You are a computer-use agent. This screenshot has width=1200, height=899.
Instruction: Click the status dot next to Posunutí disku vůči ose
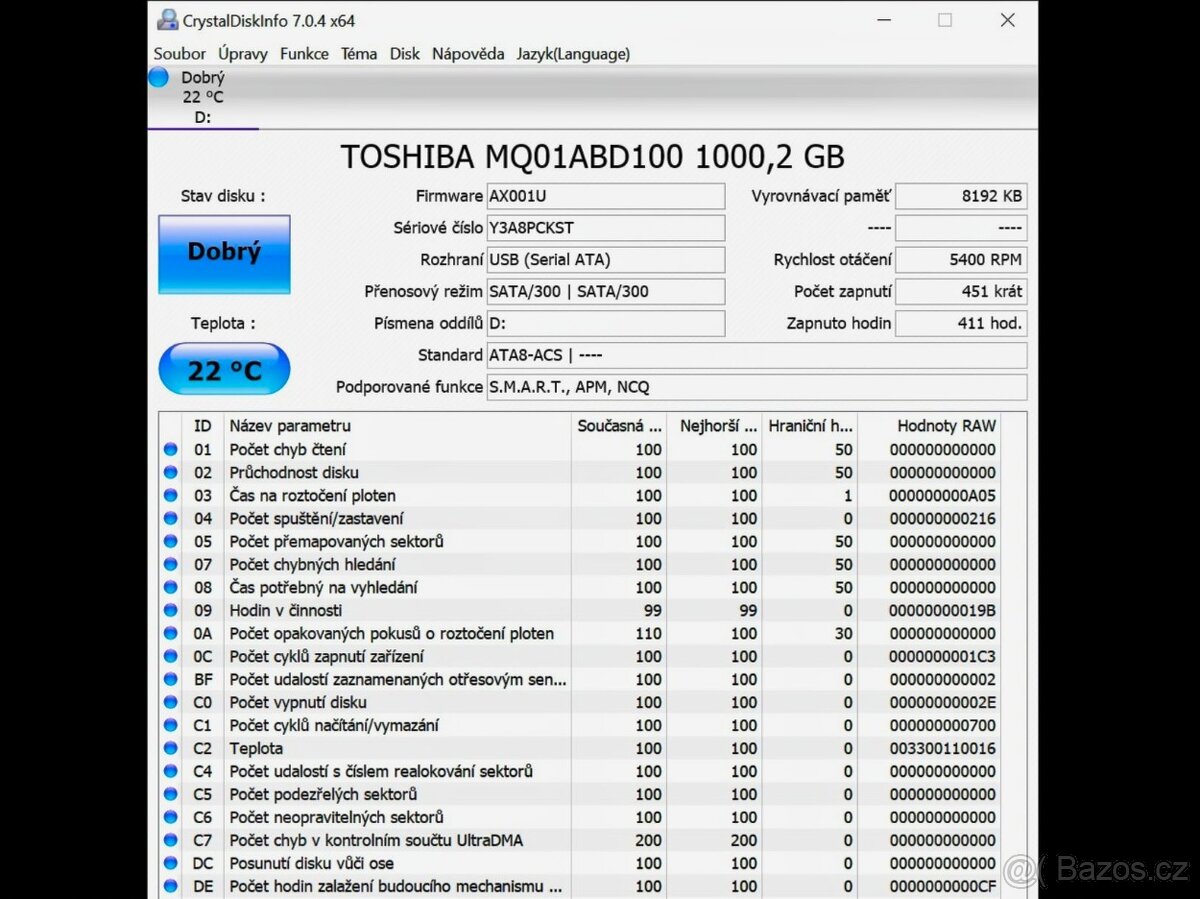click(170, 863)
